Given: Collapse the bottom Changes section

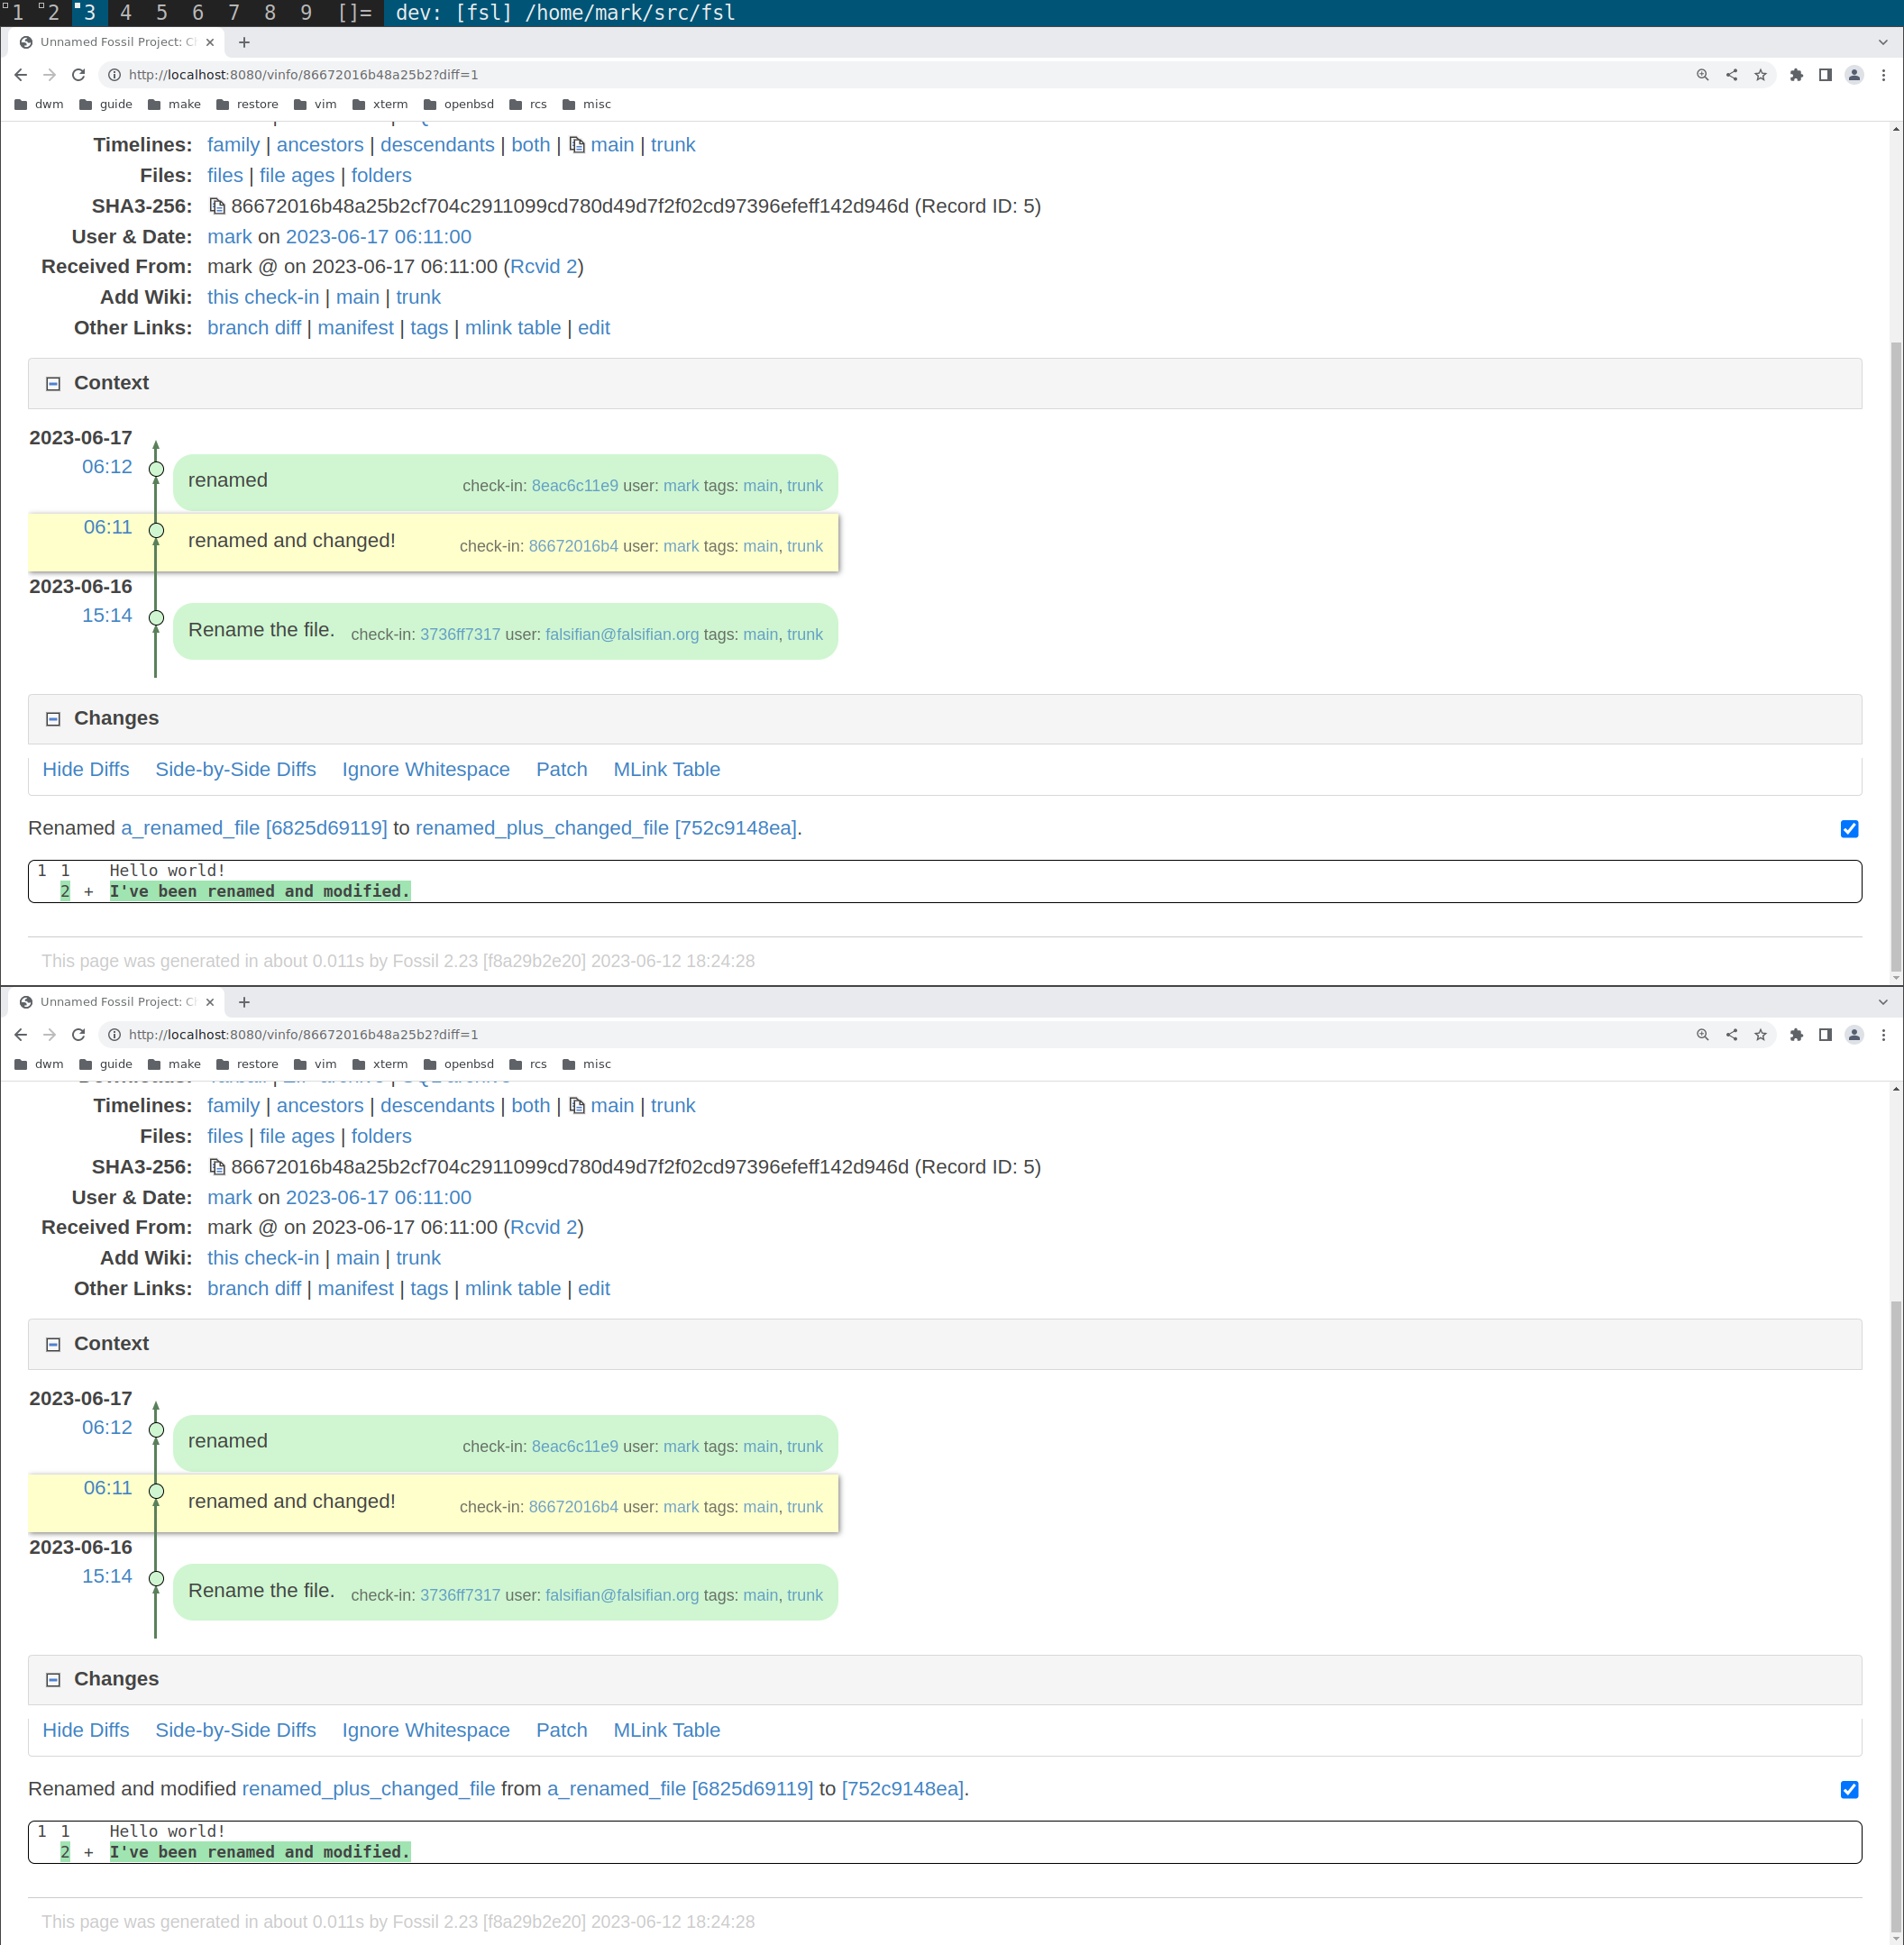Looking at the screenshot, I should pyautogui.click(x=53, y=1680).
